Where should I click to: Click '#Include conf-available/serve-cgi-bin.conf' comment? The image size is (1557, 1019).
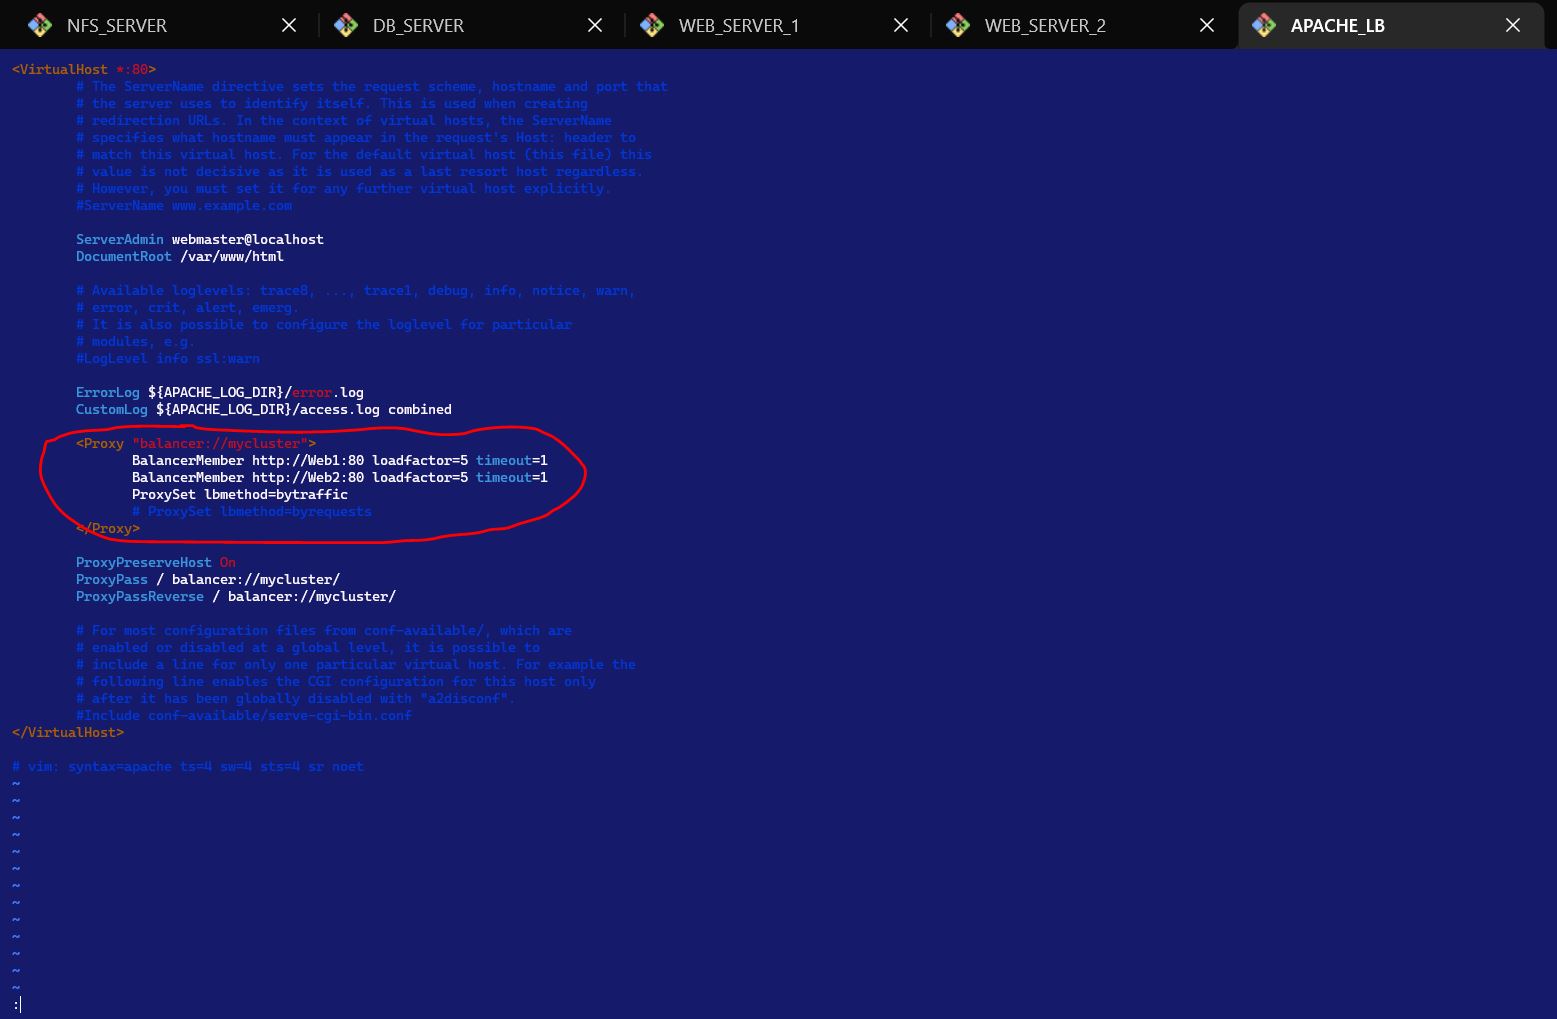point(244,715)
